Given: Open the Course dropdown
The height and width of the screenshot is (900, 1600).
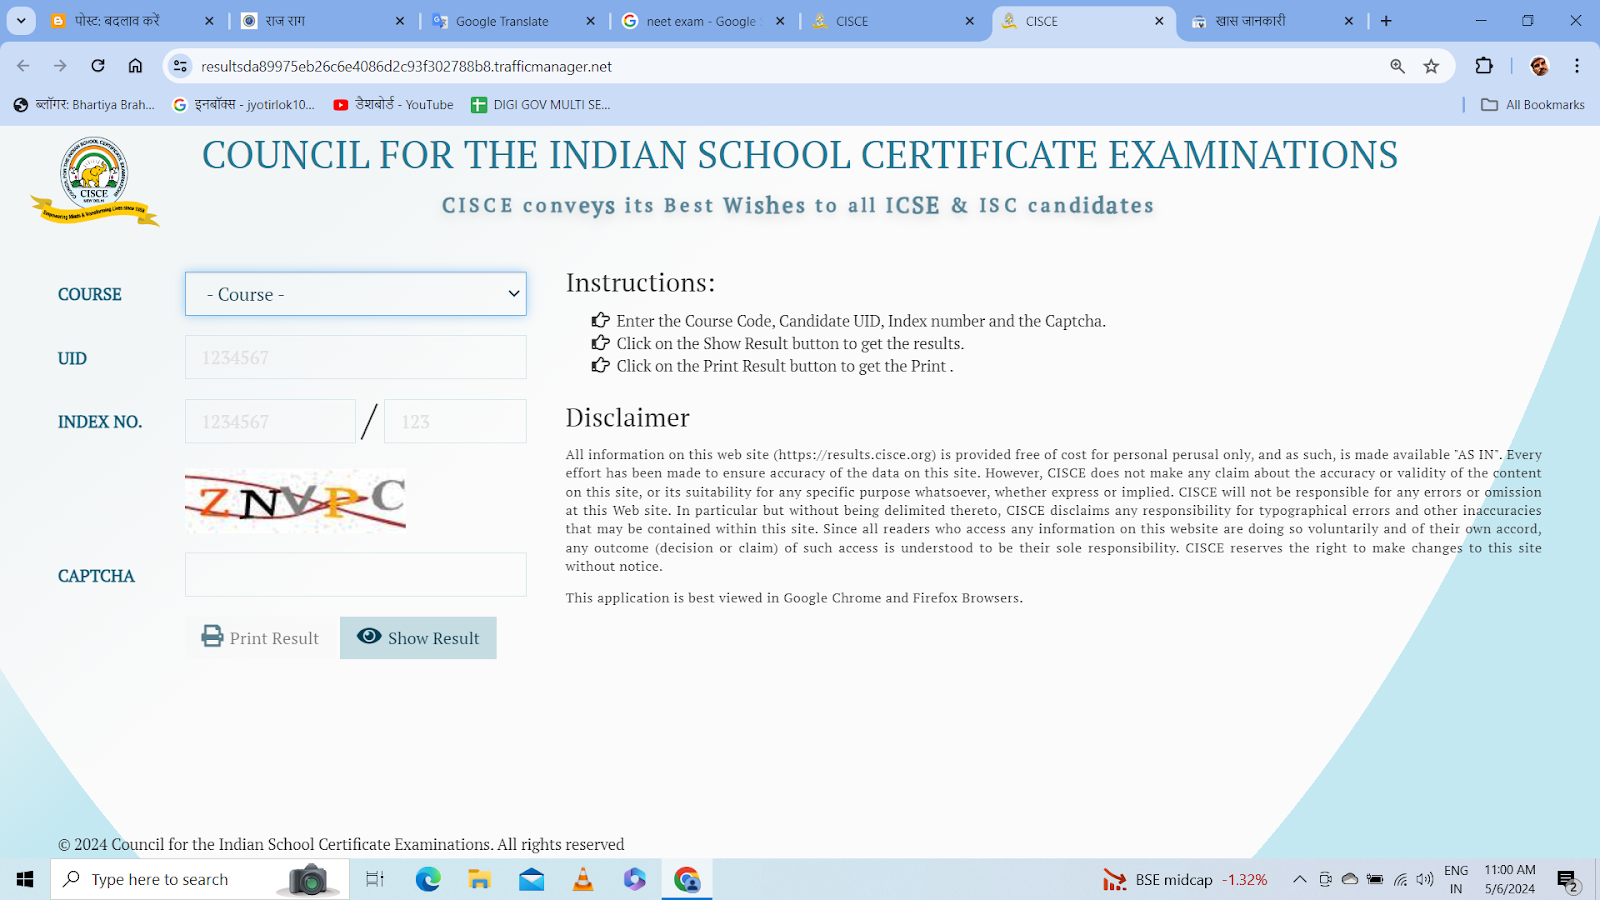Looking at the screenshot, I should click(355, 294).
